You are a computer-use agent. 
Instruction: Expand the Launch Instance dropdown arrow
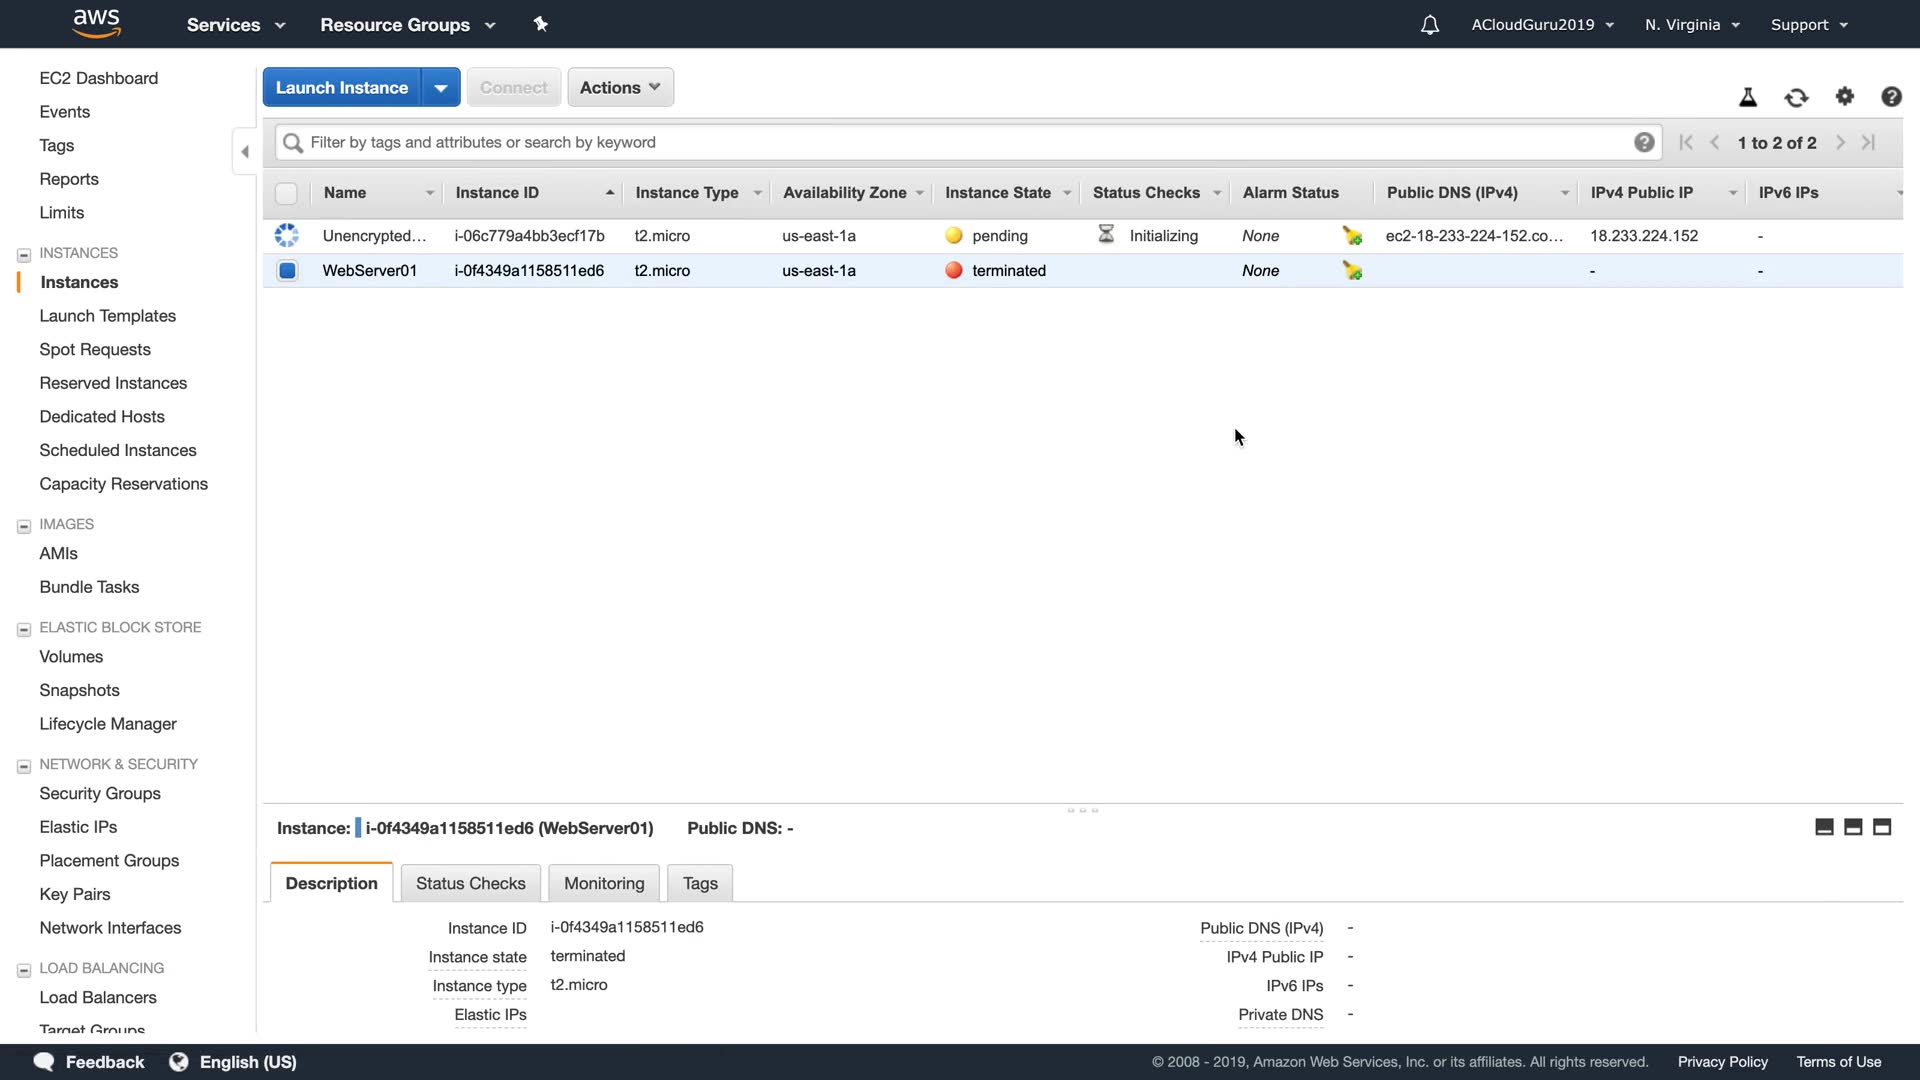[x=441, y=87]
